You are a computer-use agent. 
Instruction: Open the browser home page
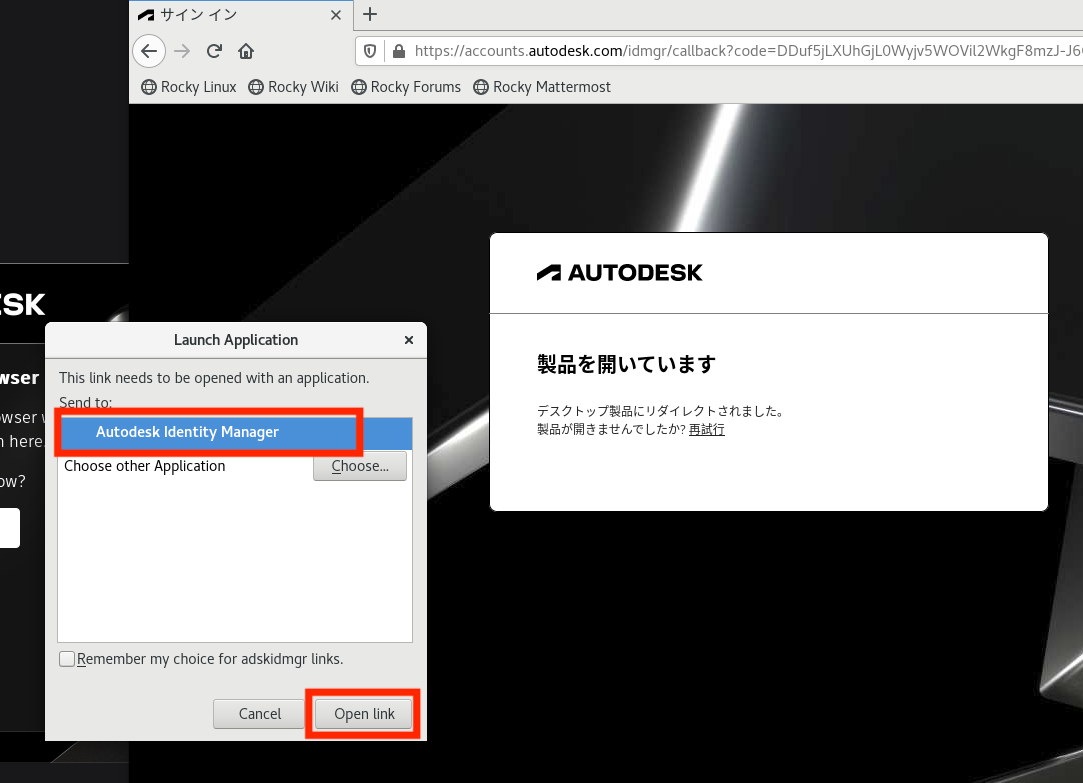click(245, 51)
